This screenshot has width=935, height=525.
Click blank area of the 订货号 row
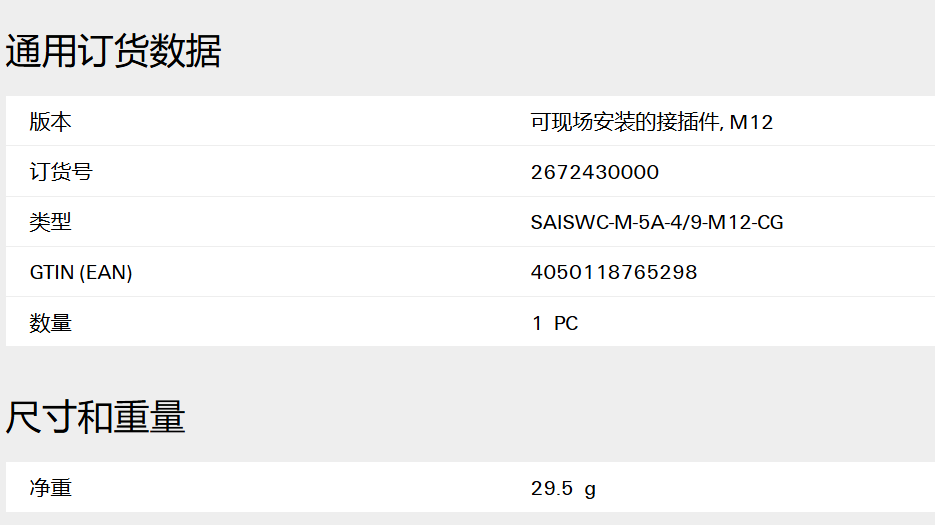click(310, 172)
